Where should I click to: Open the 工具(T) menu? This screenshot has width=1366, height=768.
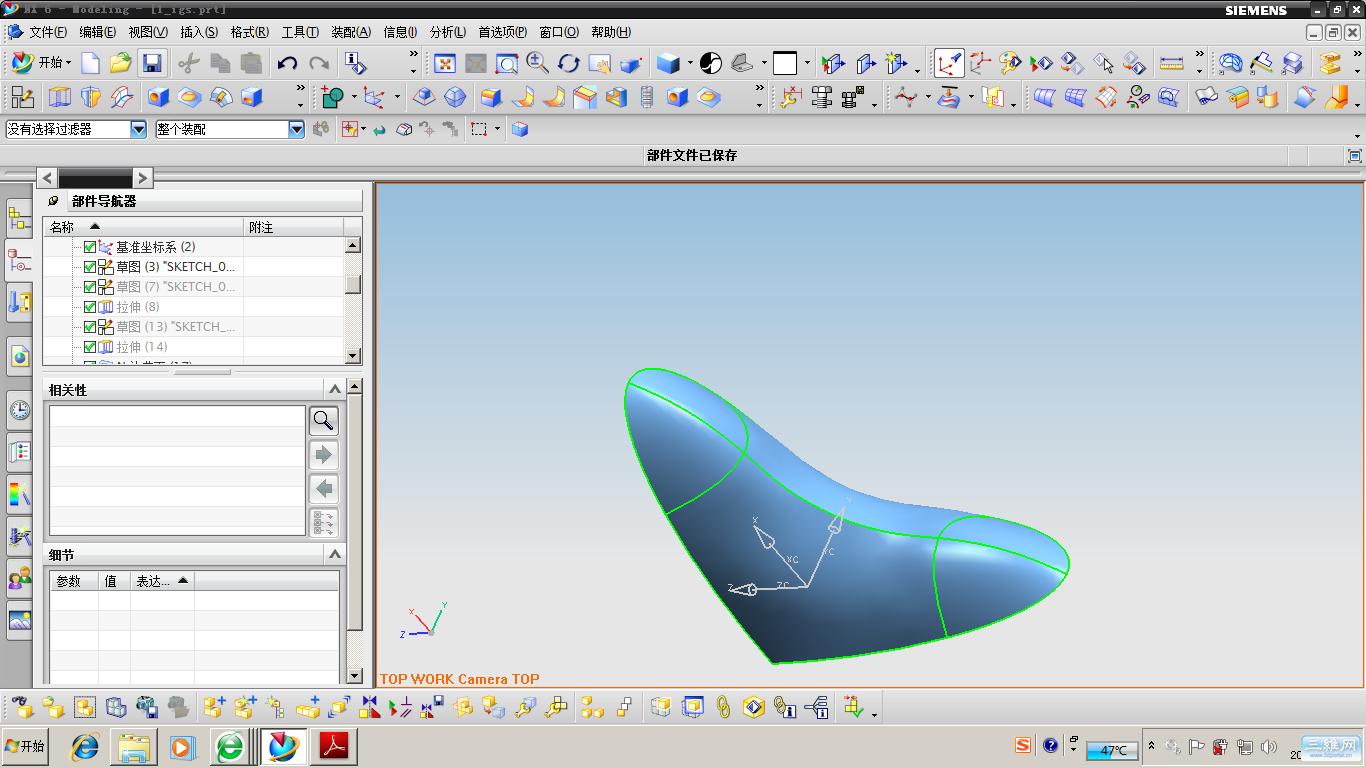pyautogui.click(x=300, y=32)
